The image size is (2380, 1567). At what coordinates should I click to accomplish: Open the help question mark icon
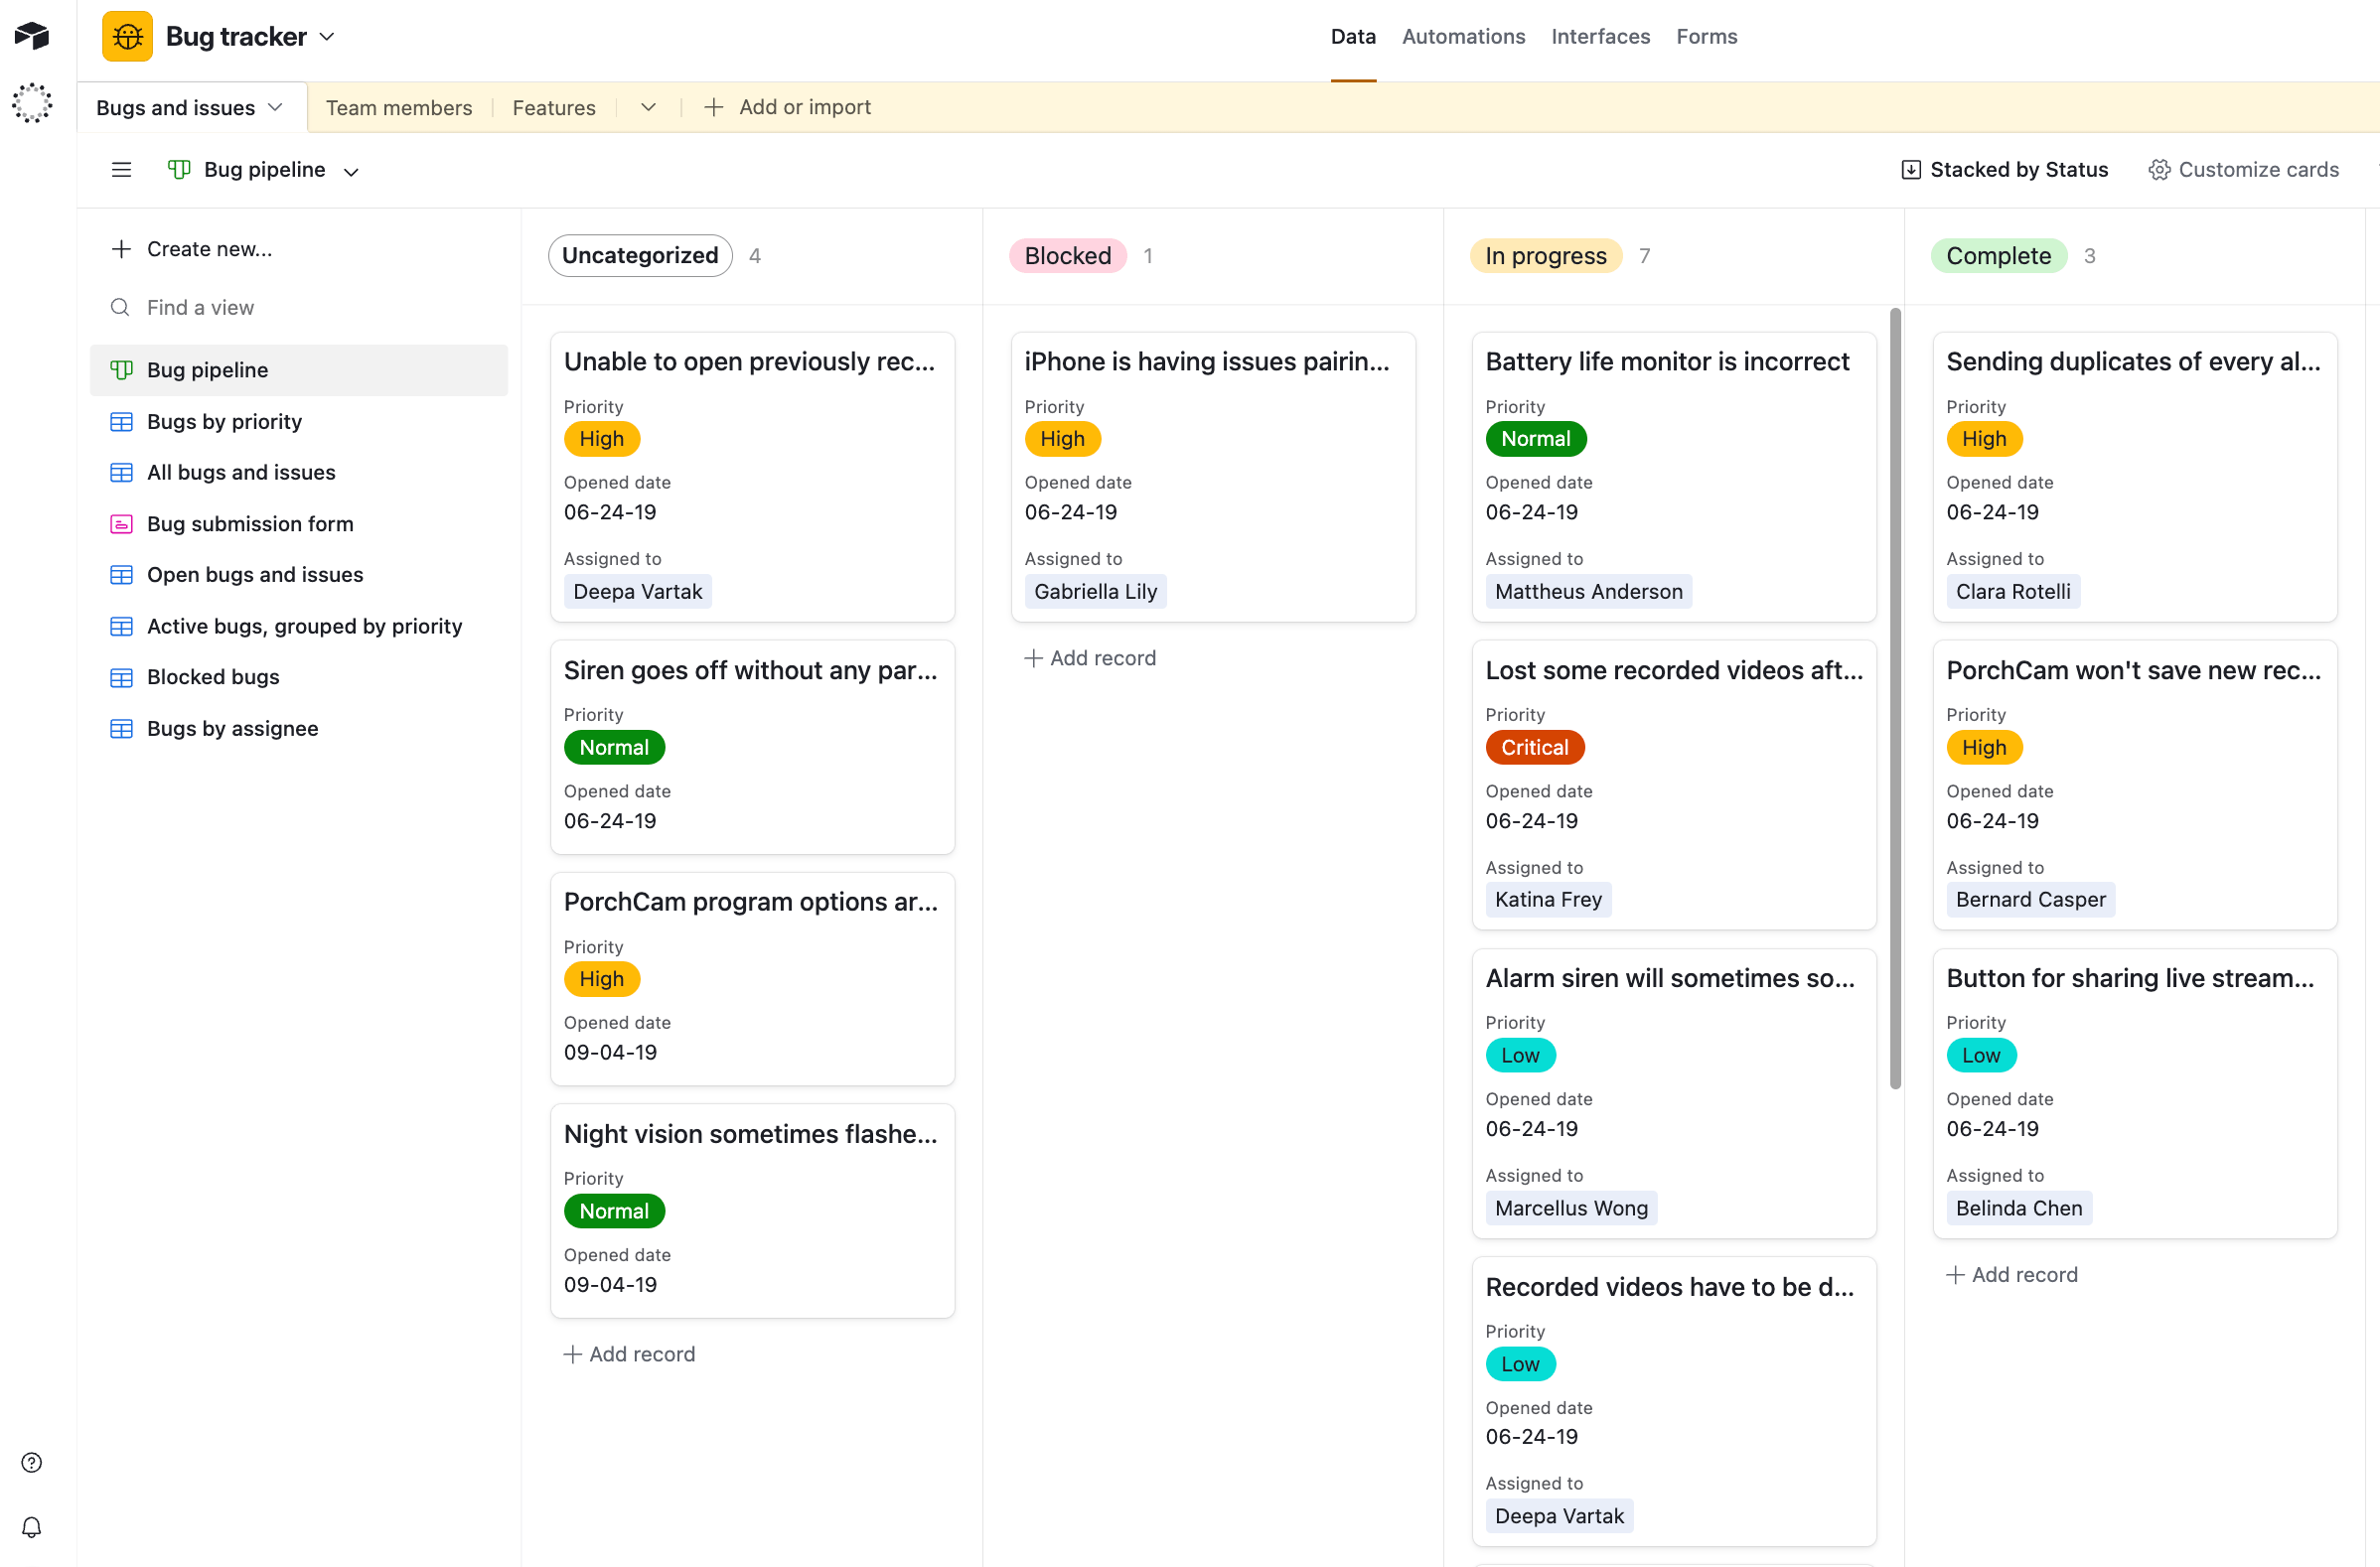31,1462
